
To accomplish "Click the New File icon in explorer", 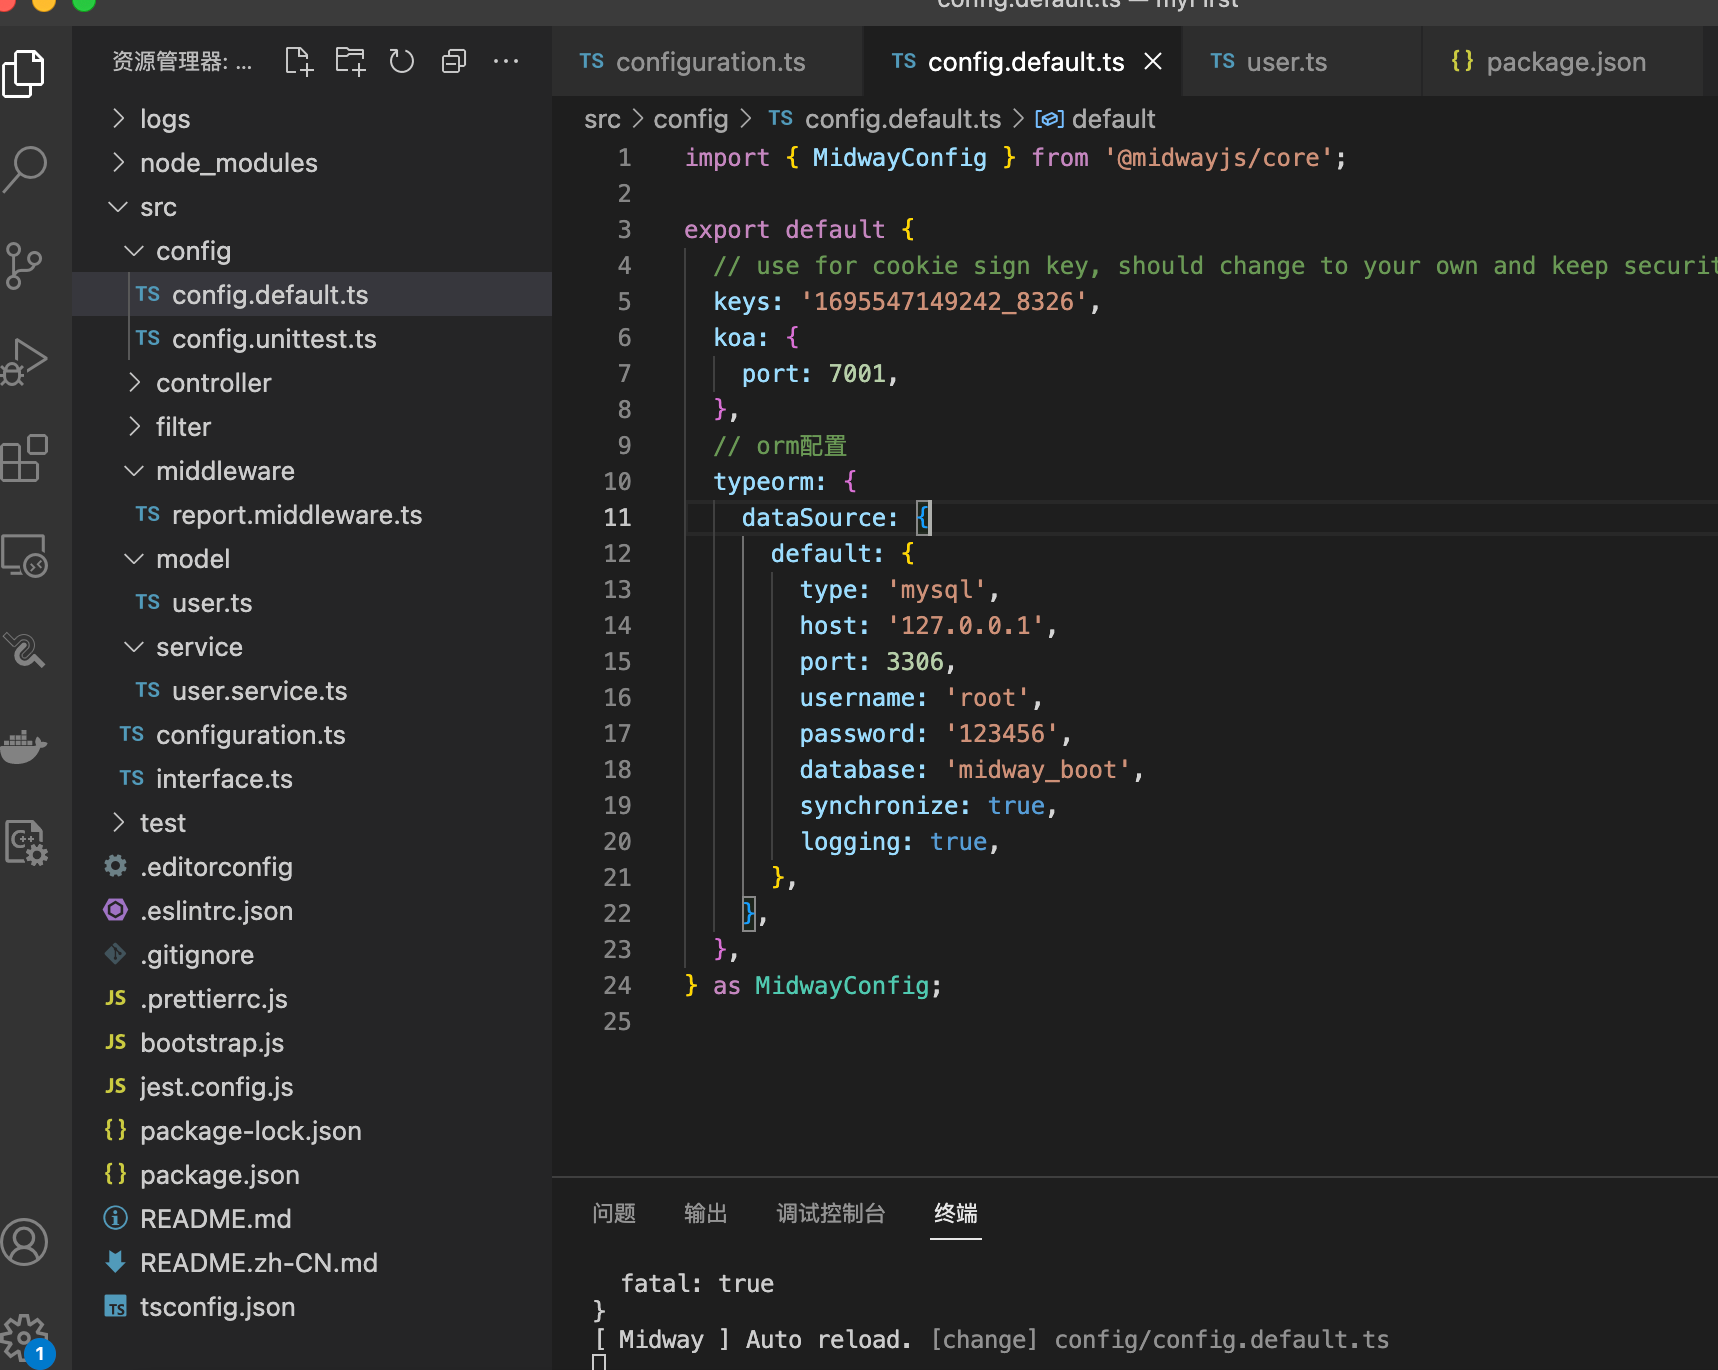I will pyautogui.click(x=298, y=62).
